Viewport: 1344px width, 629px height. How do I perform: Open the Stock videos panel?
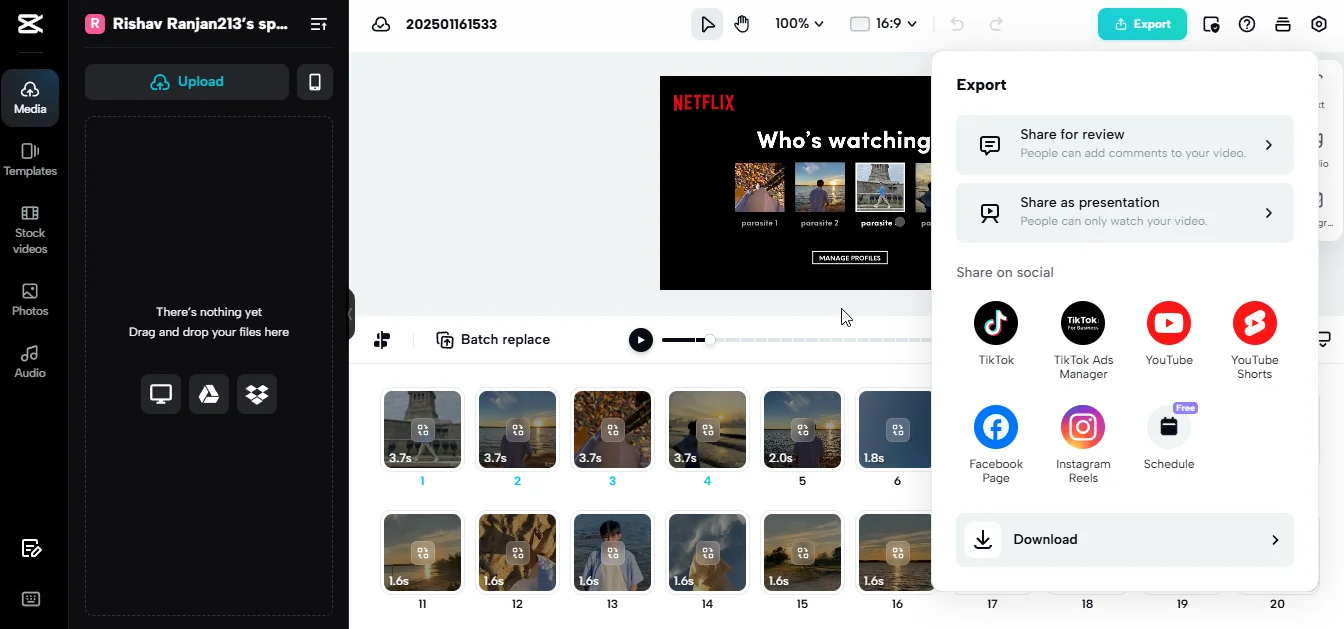[x=30, y=229]
